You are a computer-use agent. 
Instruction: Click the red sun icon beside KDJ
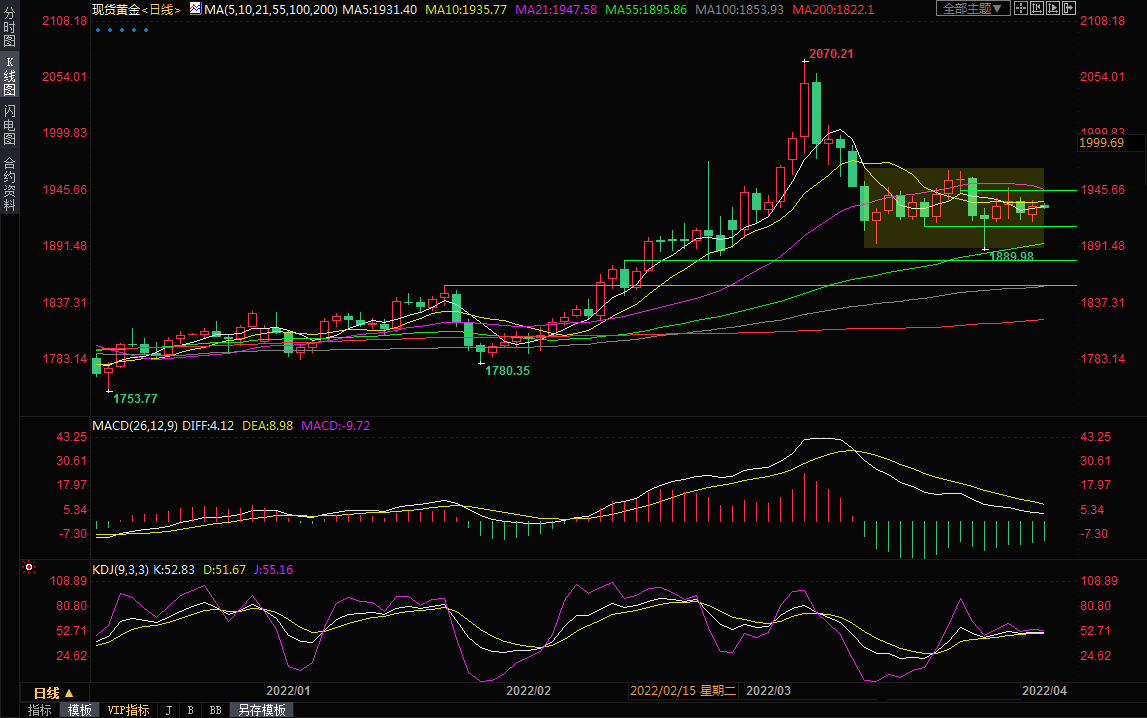click(x=29, y=569)
